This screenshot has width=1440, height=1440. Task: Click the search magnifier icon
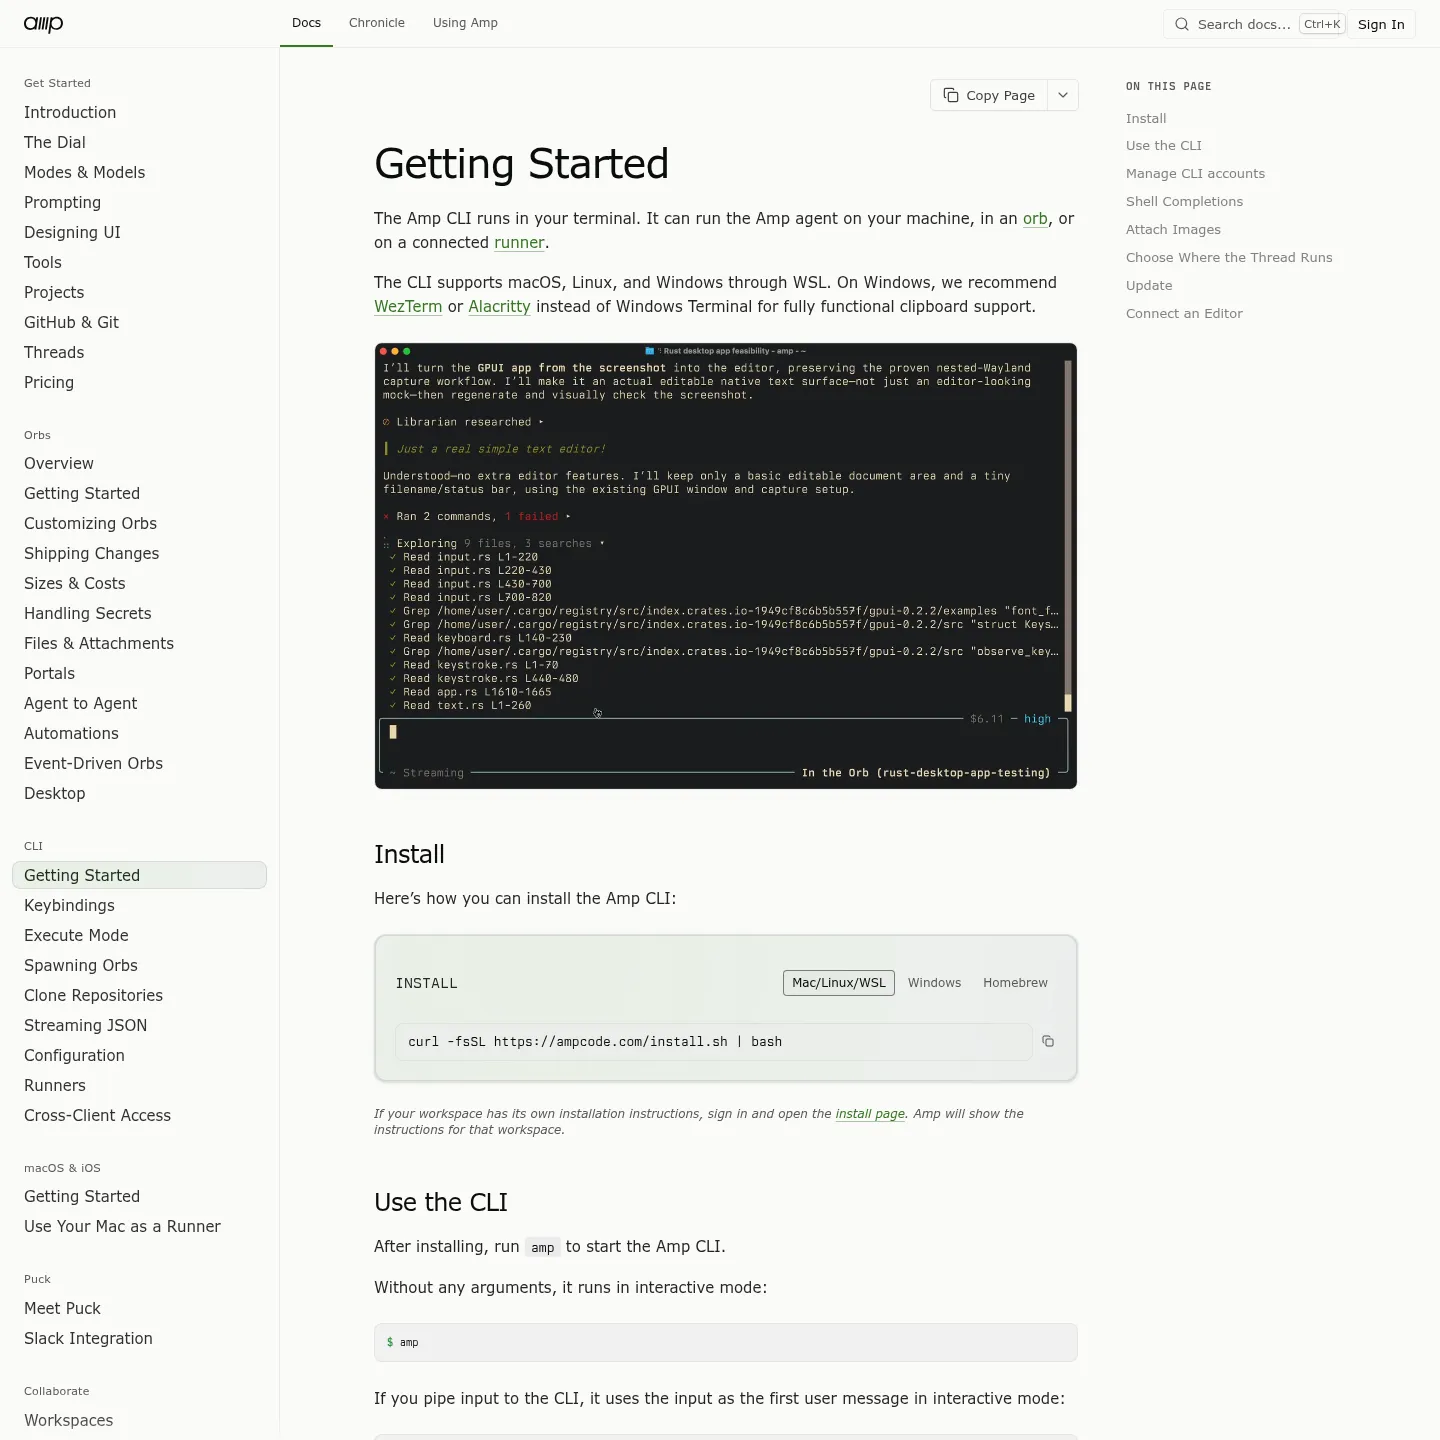(1182, 24)
